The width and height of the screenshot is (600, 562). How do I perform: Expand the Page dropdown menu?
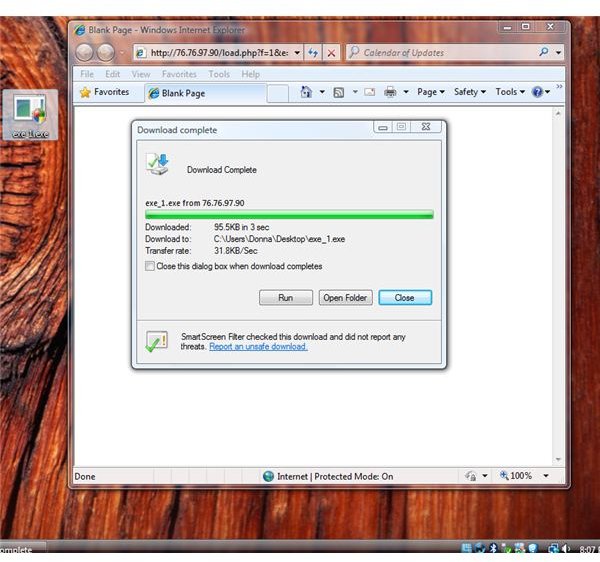click(x=431, y=92)
